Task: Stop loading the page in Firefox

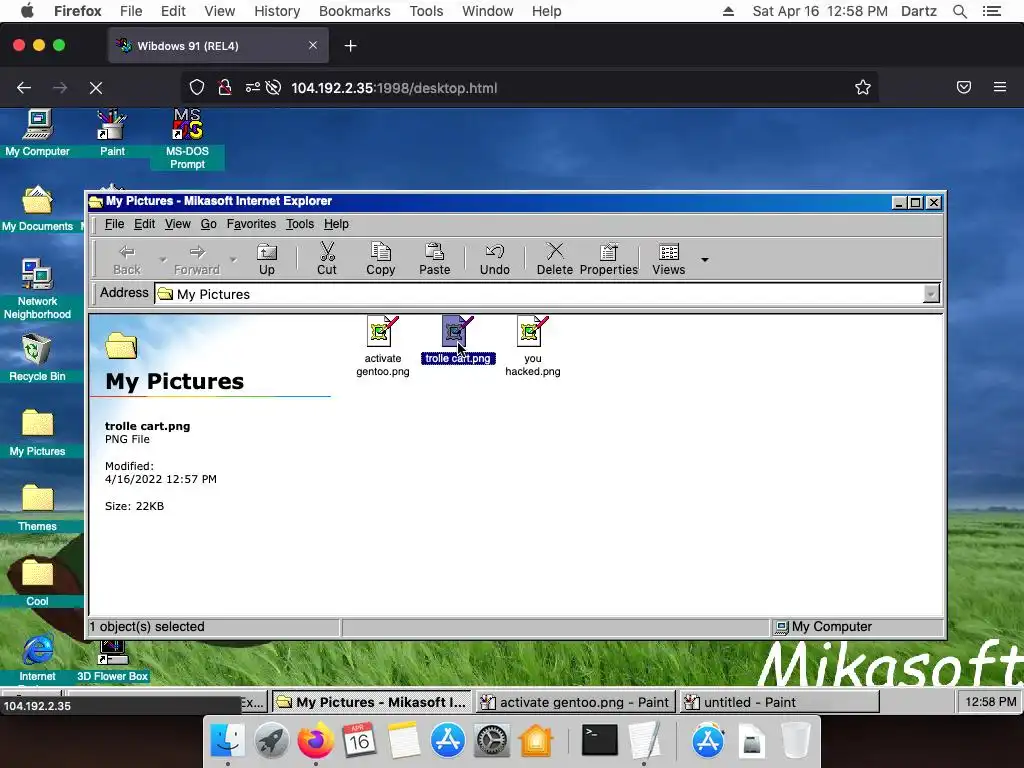Action: coord(95,88)
